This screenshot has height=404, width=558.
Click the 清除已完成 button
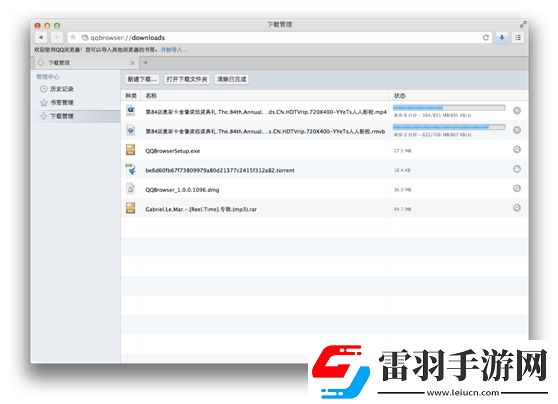(232, 79)
